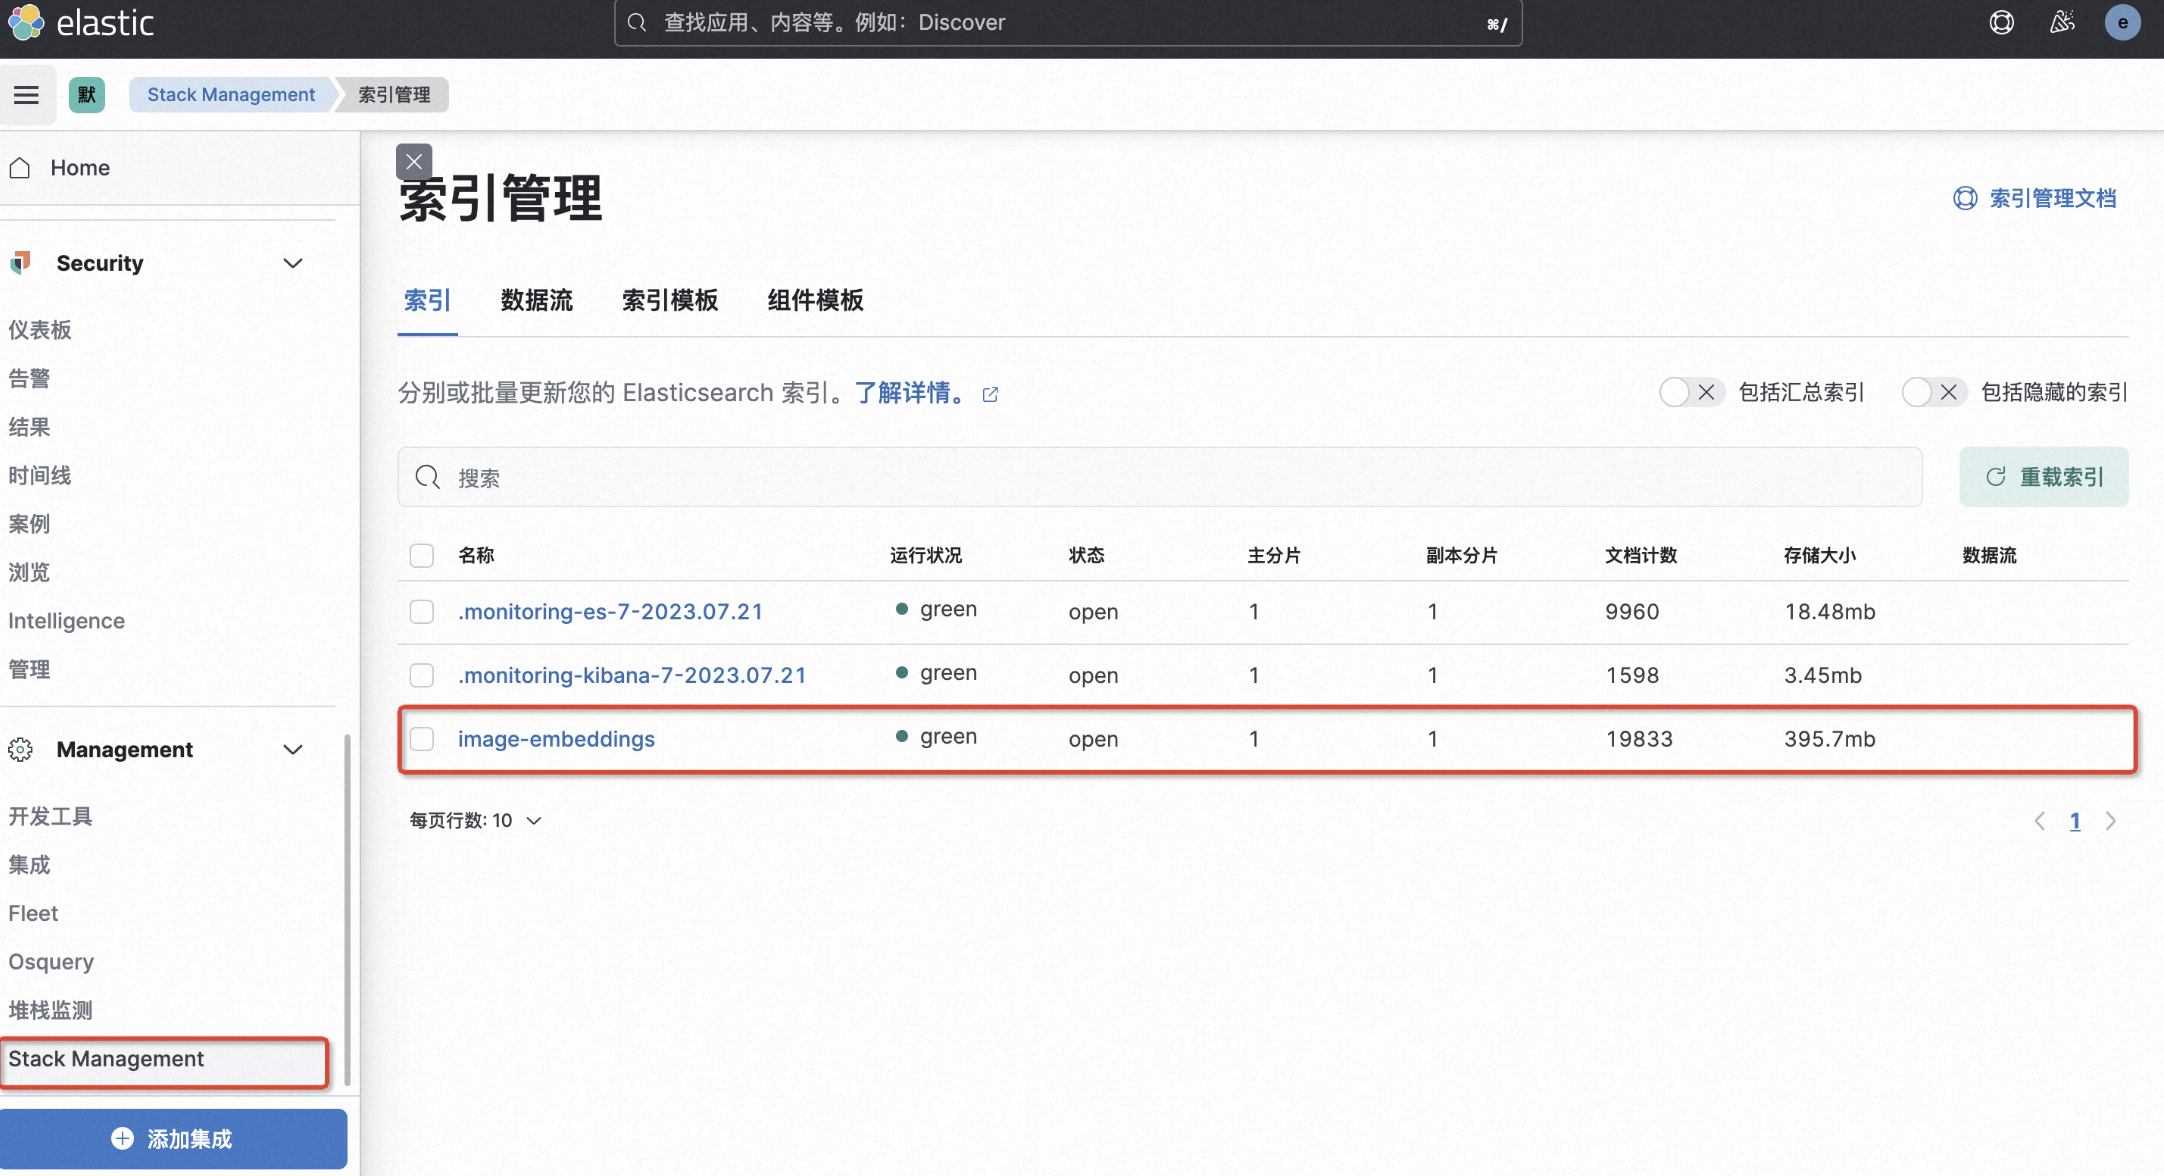
Task: Open 开发工具 under Management
Action: (x=50, y=816)
